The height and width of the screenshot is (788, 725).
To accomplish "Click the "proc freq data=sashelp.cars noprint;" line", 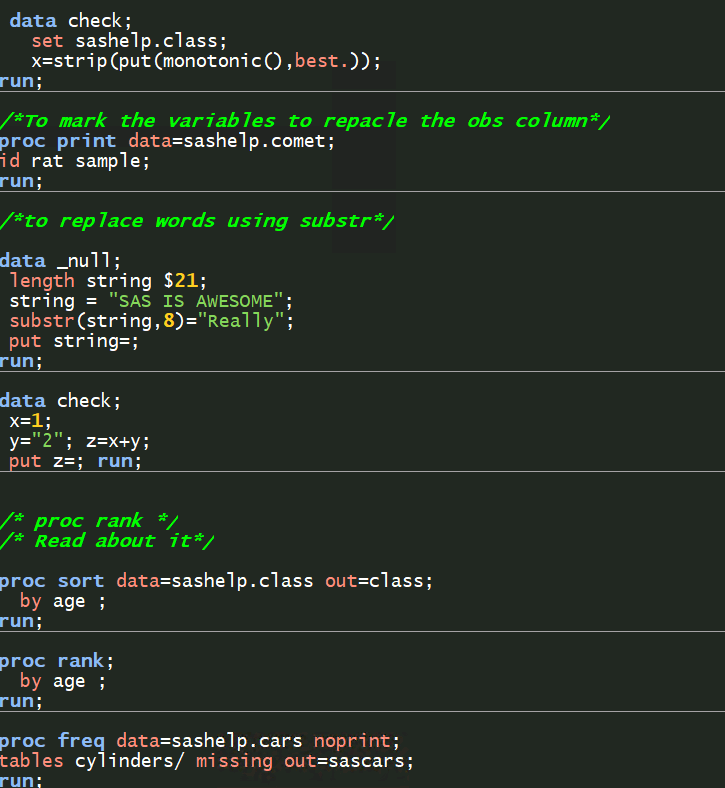I will click(200, 741).
